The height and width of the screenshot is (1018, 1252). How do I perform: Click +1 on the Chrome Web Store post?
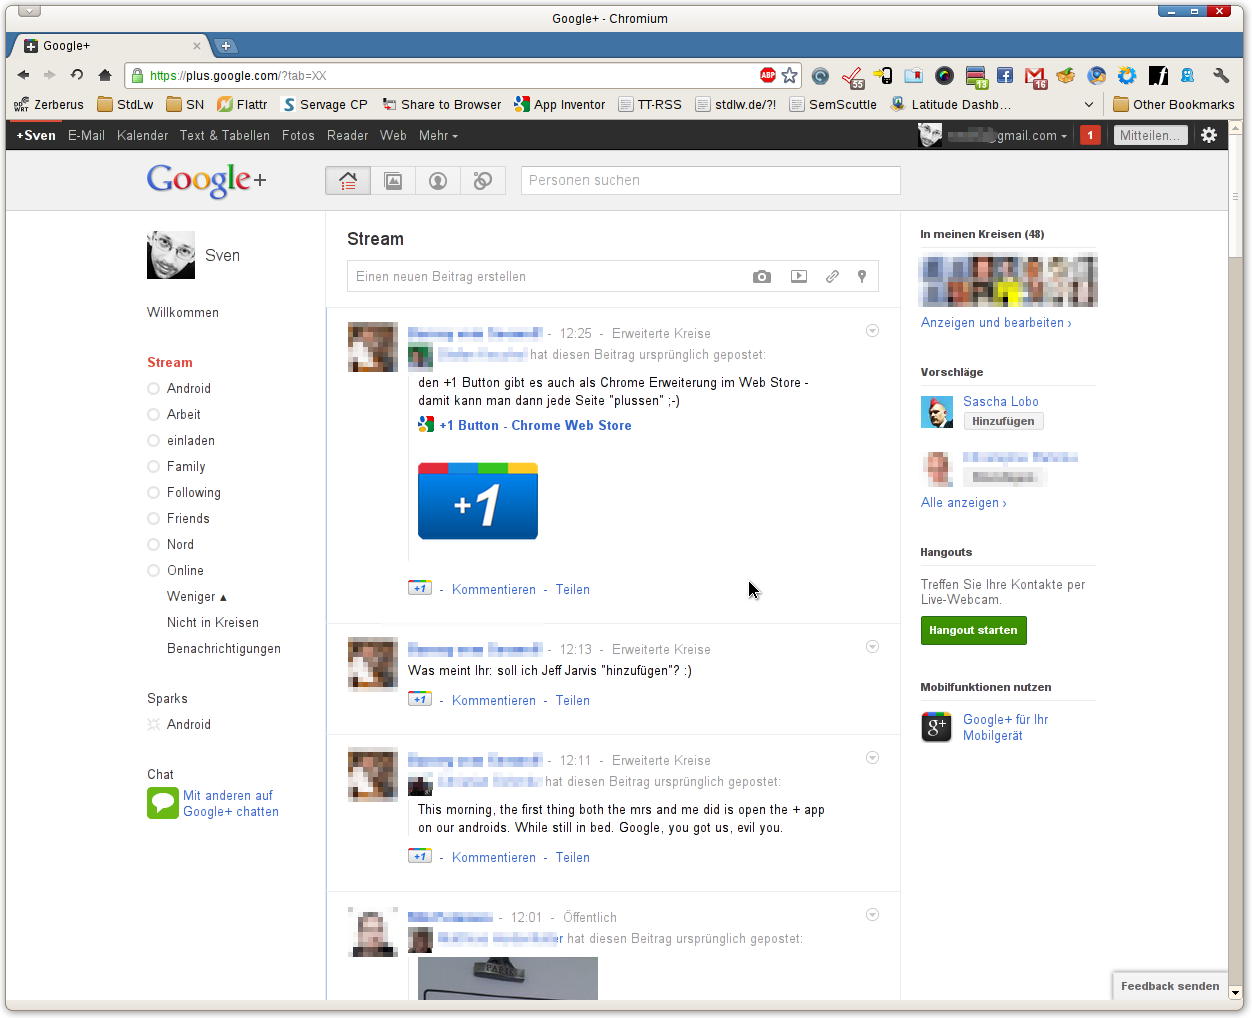click(420, 588)
